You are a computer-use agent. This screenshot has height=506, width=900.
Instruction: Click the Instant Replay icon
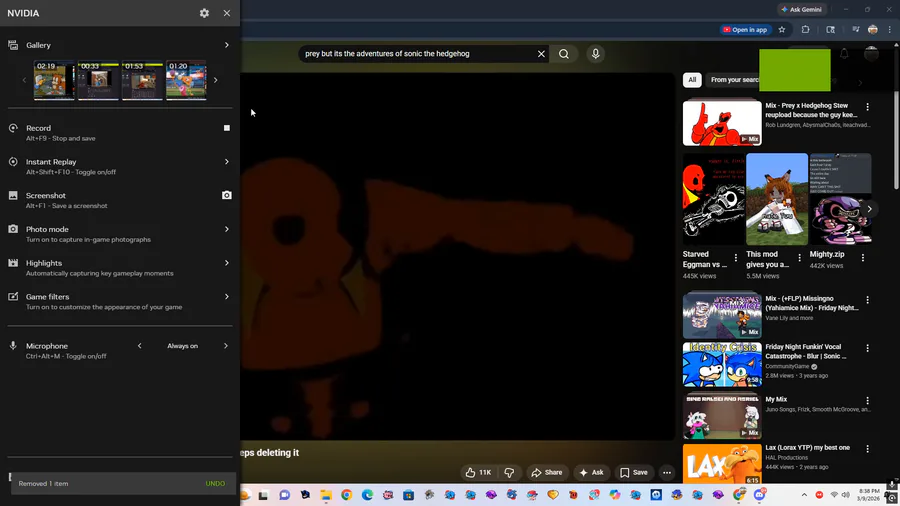pos(13,162)
